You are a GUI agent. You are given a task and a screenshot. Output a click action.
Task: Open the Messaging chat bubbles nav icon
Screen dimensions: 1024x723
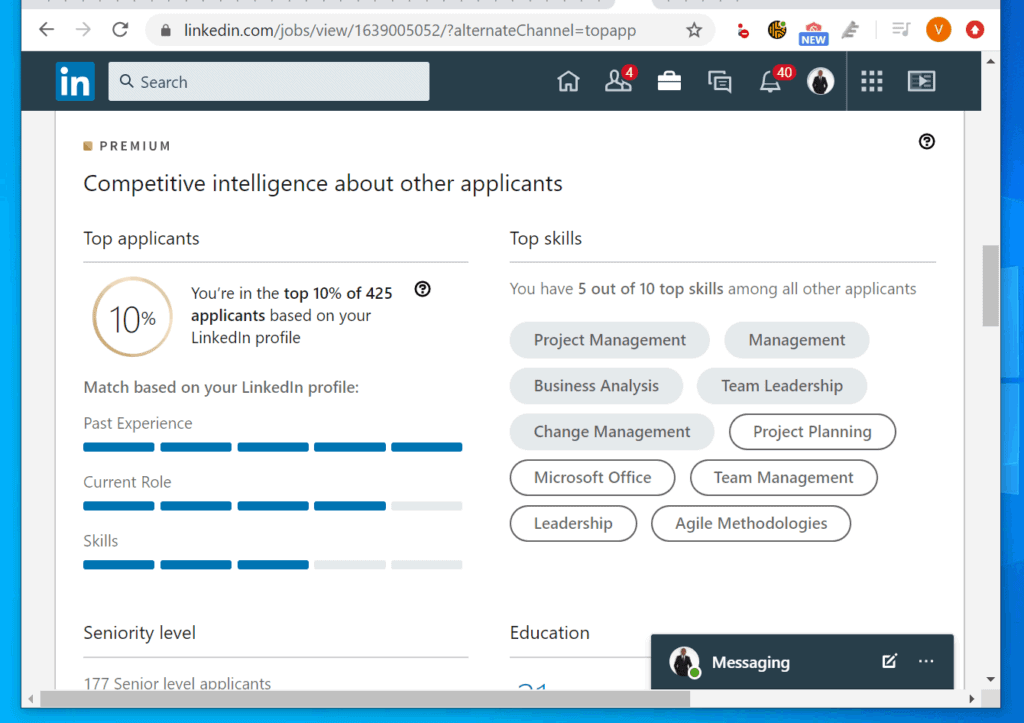[x=720, y=82]
